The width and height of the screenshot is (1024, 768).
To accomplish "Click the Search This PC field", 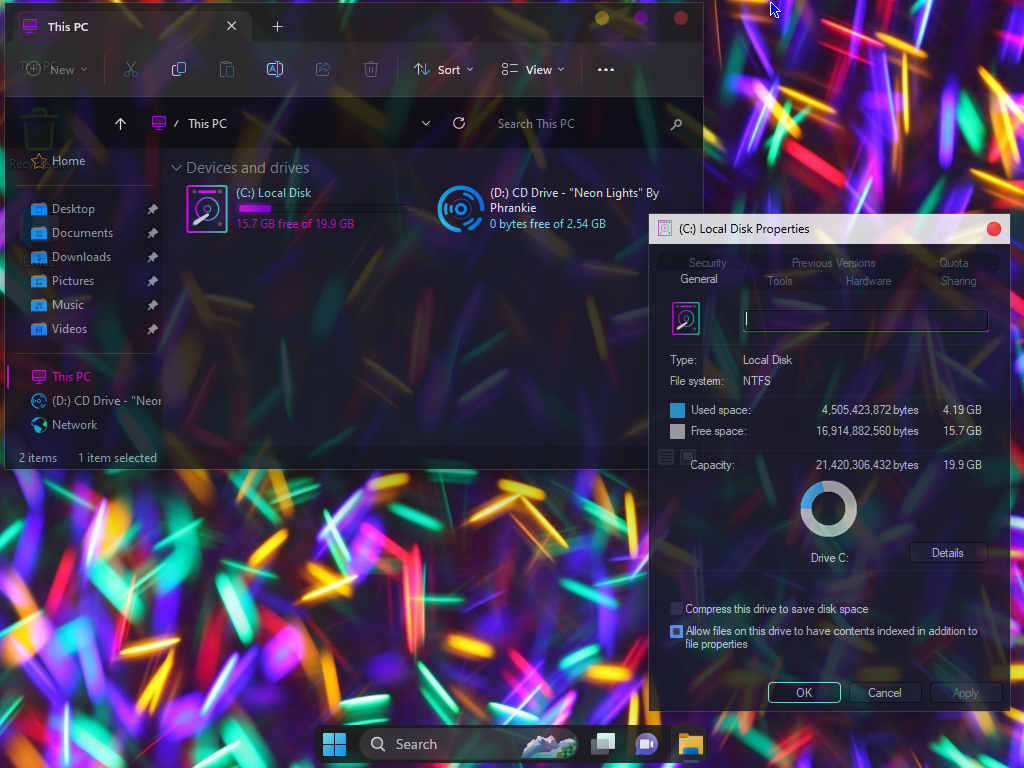I will [580, 123].
